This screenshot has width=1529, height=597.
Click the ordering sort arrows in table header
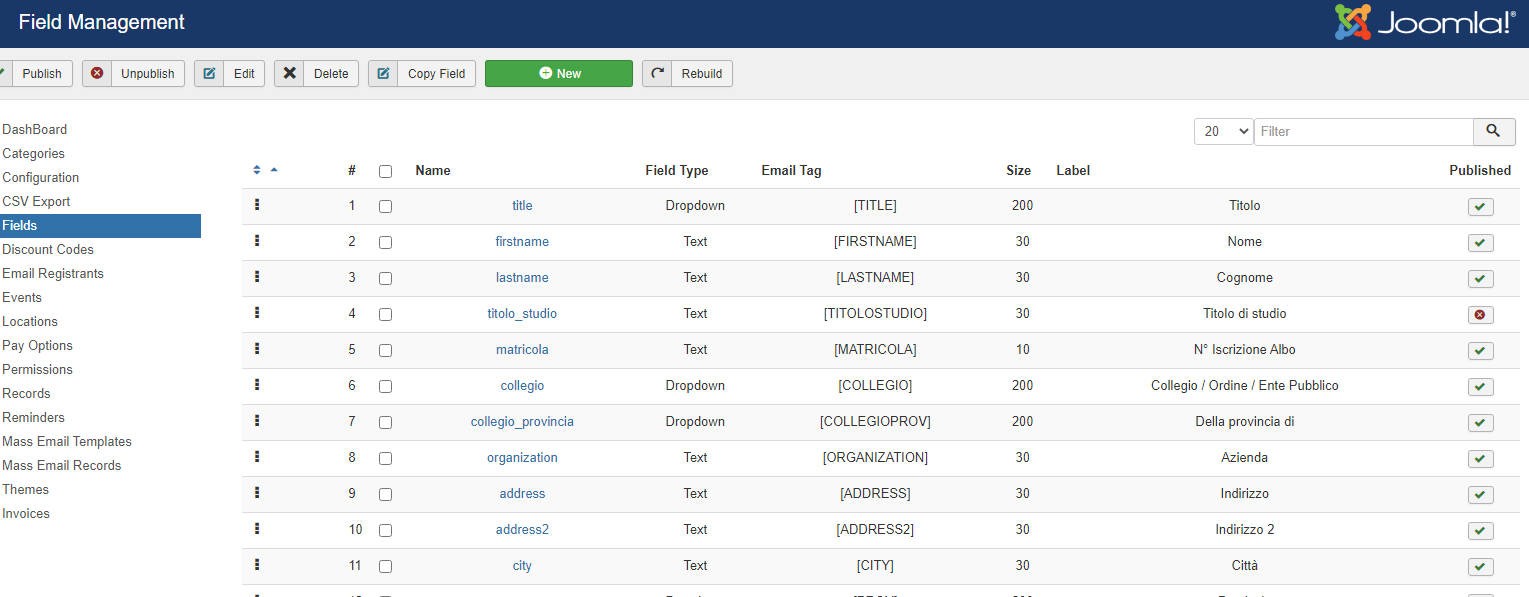[257, 170]
